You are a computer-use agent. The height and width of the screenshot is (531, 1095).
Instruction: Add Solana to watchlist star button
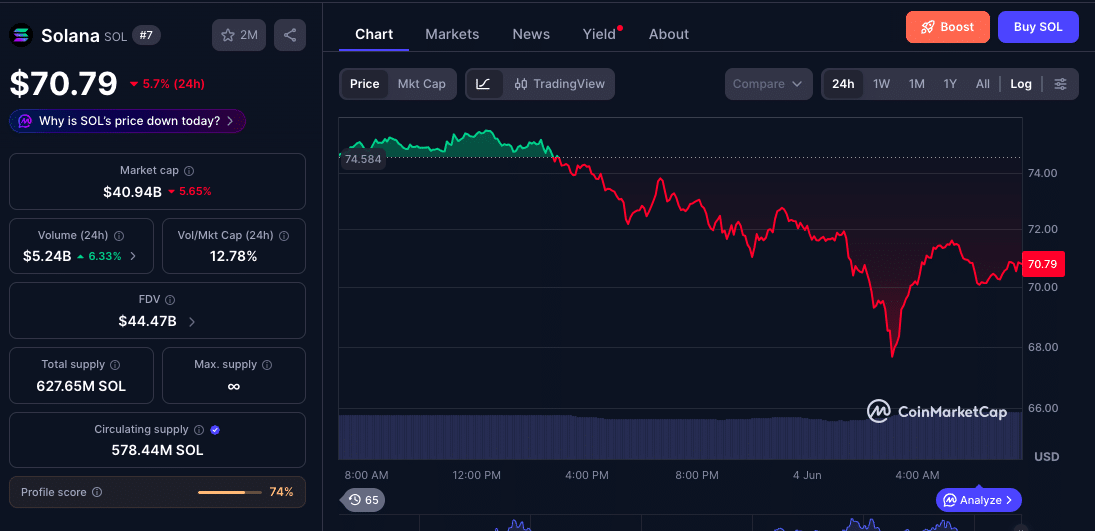(239, 35)
